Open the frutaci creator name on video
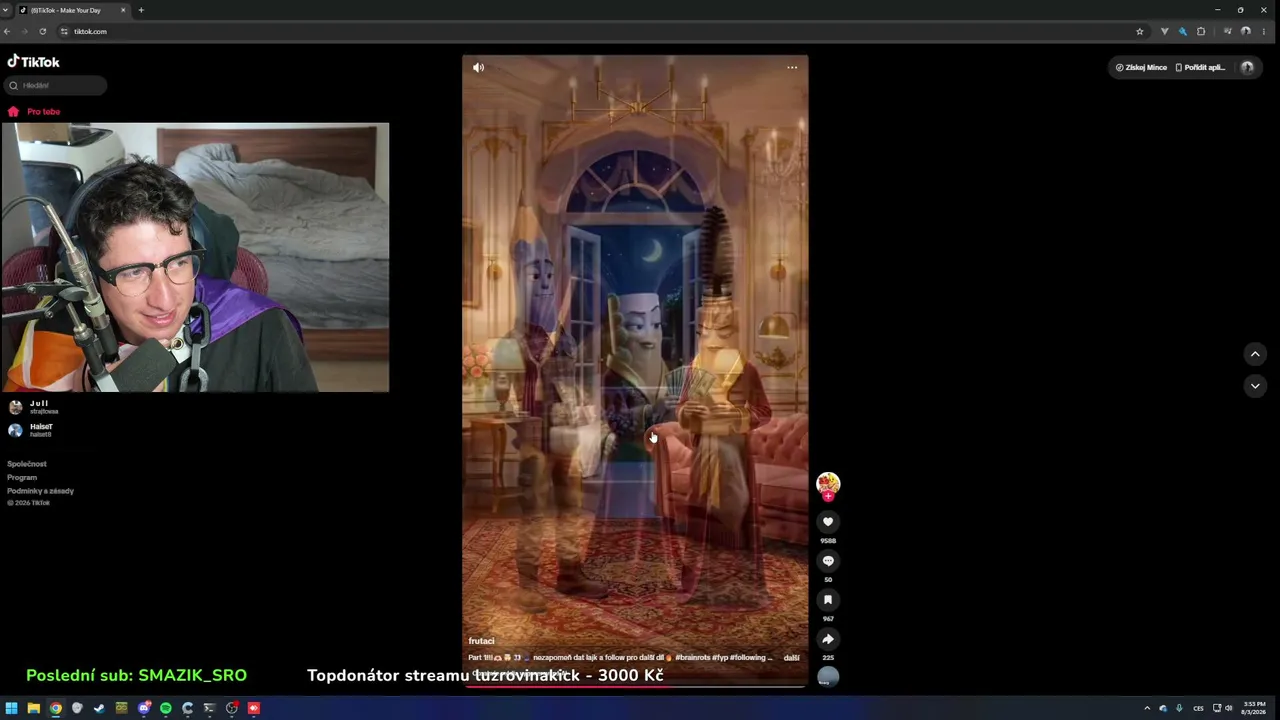This screenshot has width=1280, height=720. pyautogui.click(x=481, y=641)
